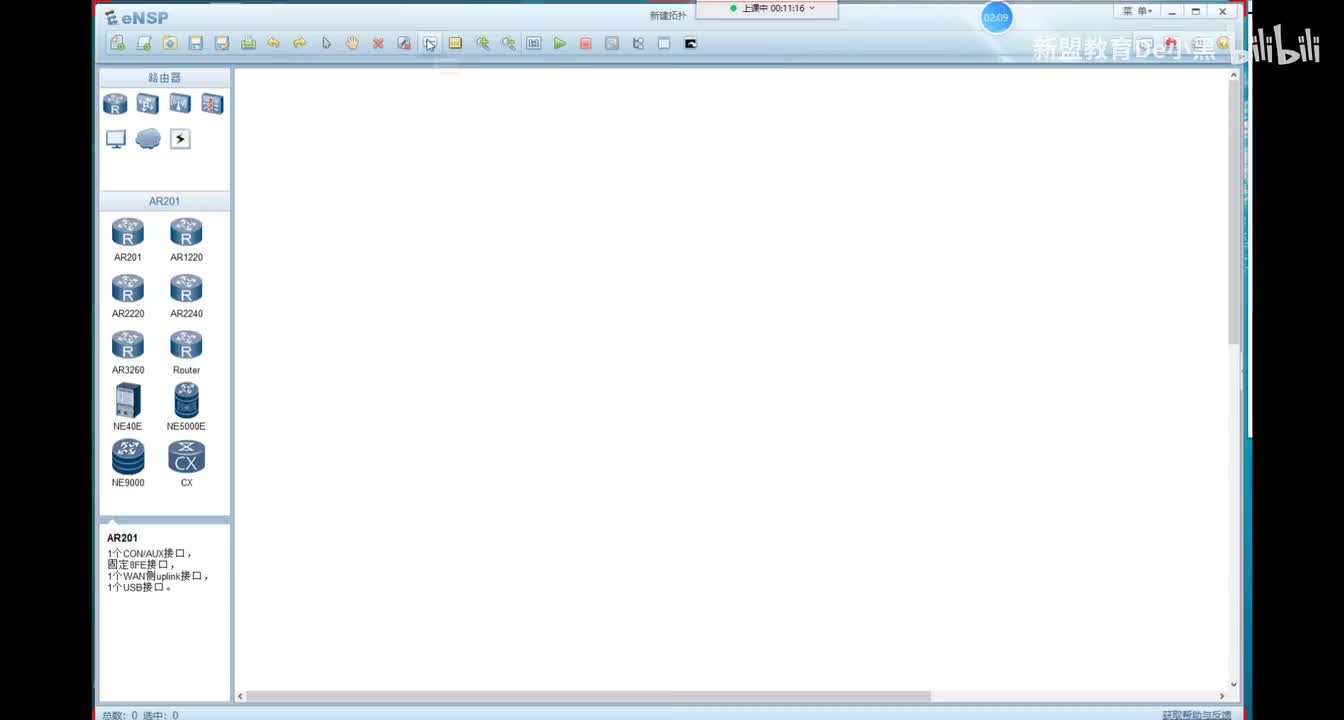Pick the NE9000 device
The height and width of the screenshot is (720, 1344).
pos(128,464)
